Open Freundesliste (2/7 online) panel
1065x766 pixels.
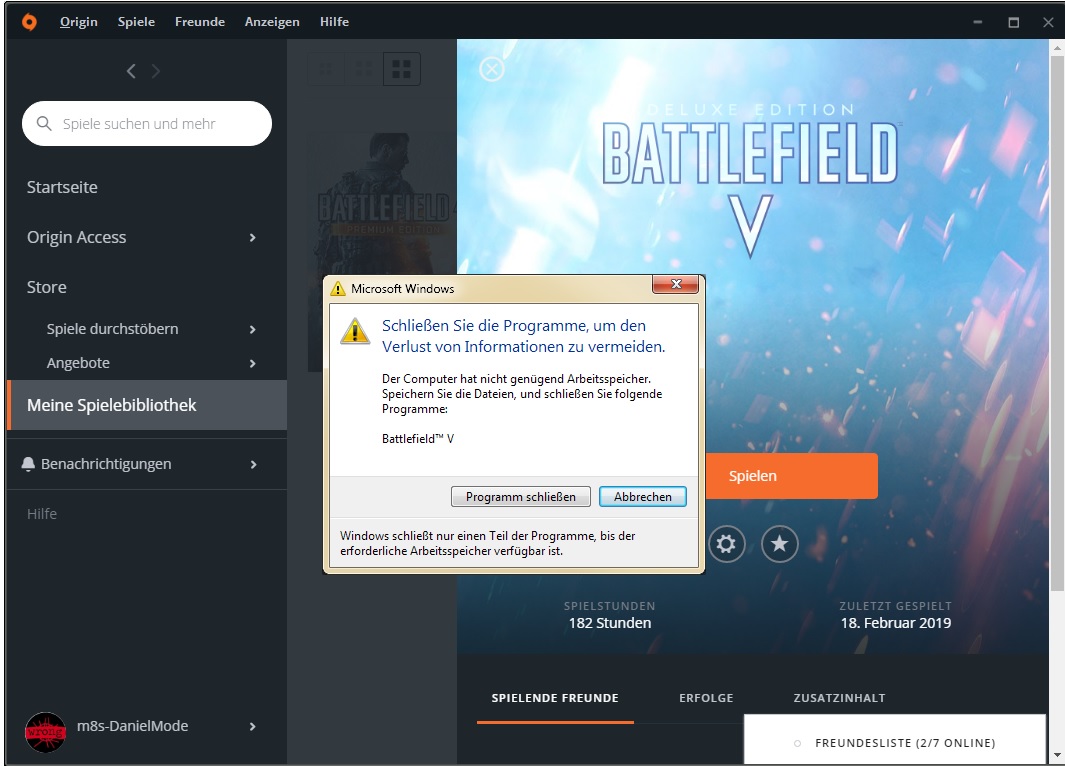[x=895, y=739]
